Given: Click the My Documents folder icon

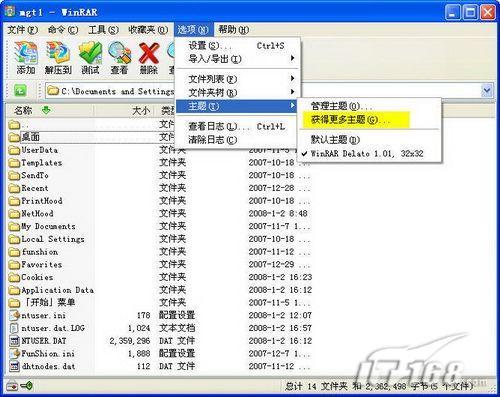Looking at the screenshot, I should point(14,227).
